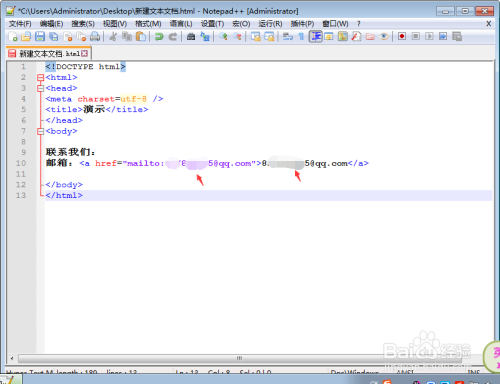500x384 pixels.
Task: Toggle word wrap toolbar icon
Action: coord(287,36)
